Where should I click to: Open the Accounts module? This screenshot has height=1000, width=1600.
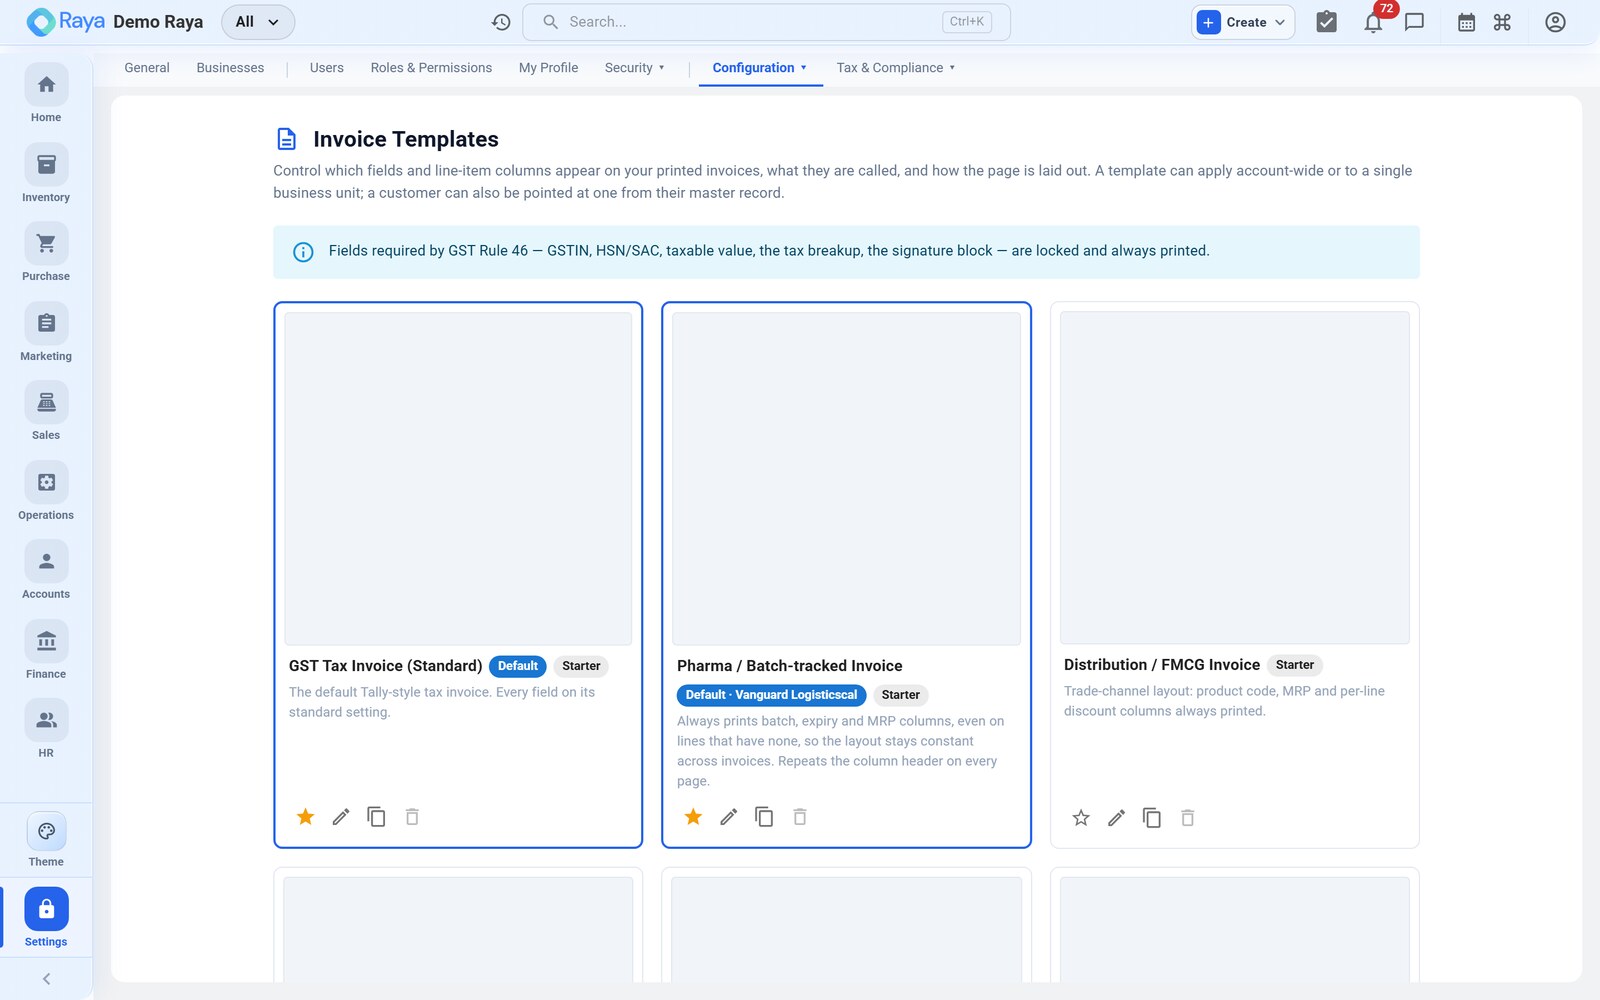pyautogui.click(x=46, y=571)
